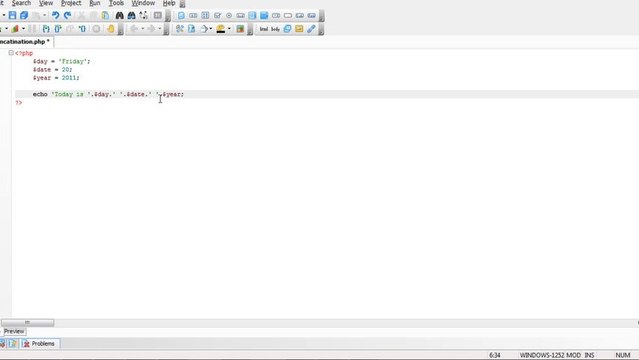
Task: Open the Problems panel tab
Action: point(40,344)
